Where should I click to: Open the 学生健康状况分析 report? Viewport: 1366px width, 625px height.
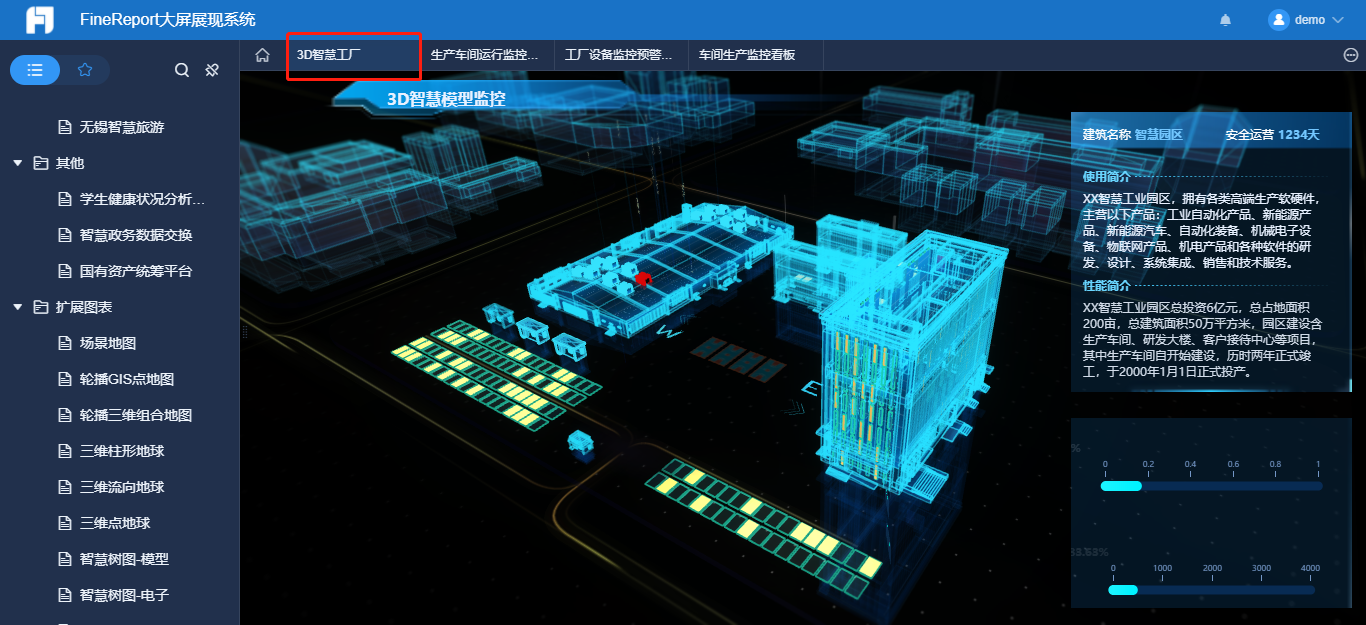pyautogui.click(x=142, y=199)
